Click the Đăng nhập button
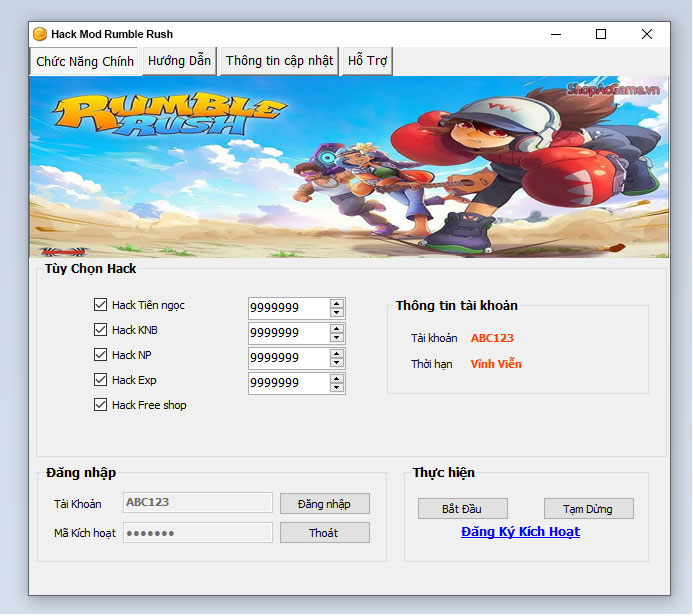 325,504
